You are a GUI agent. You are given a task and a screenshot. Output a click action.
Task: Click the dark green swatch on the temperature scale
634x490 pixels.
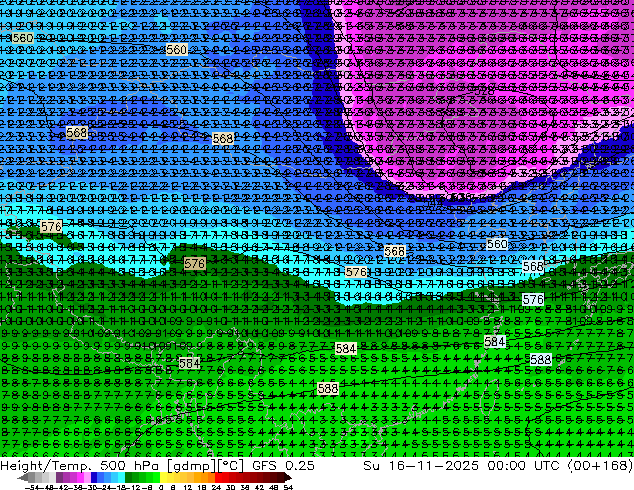[129, 478]
